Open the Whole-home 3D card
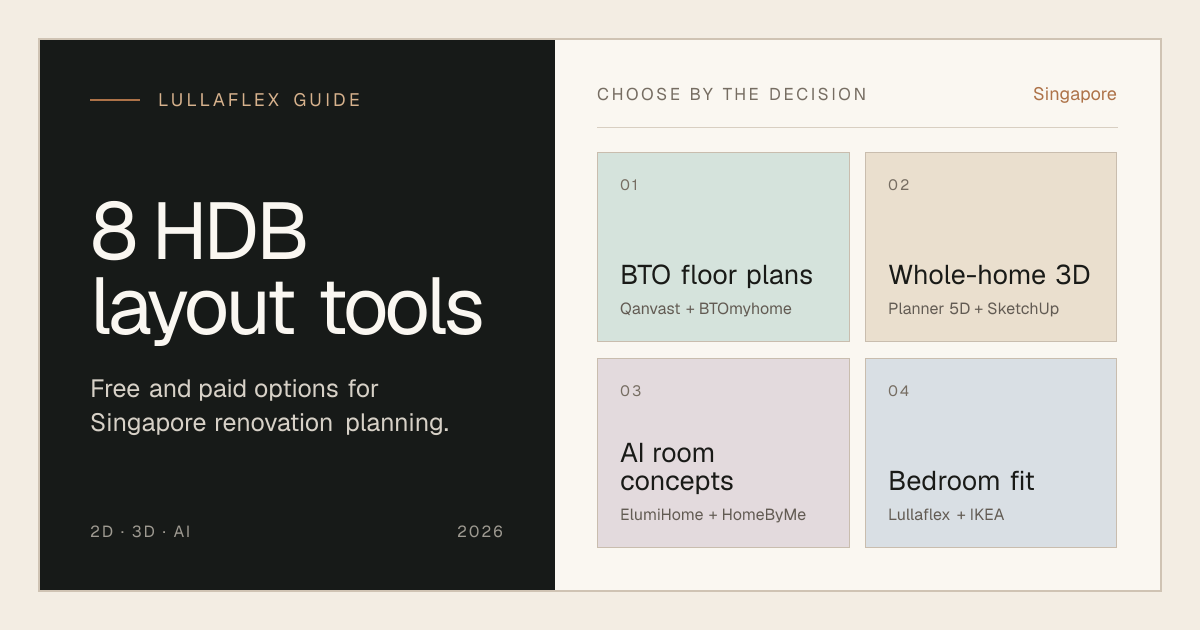 pos(991,247)
